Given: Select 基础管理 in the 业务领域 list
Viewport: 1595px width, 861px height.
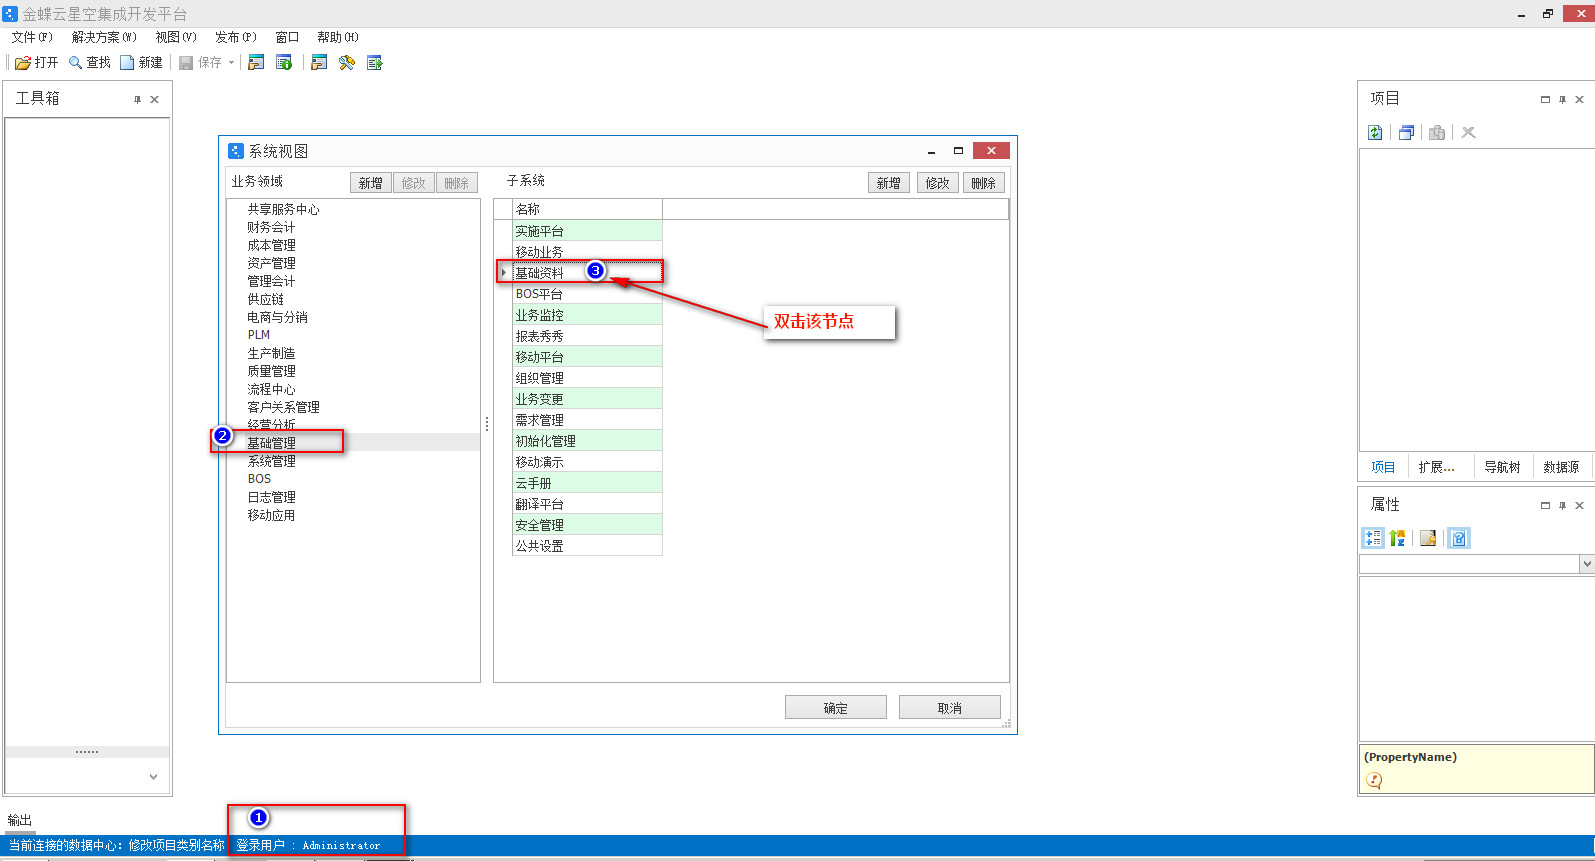Looking at the screenshot, I should point(271,443).
